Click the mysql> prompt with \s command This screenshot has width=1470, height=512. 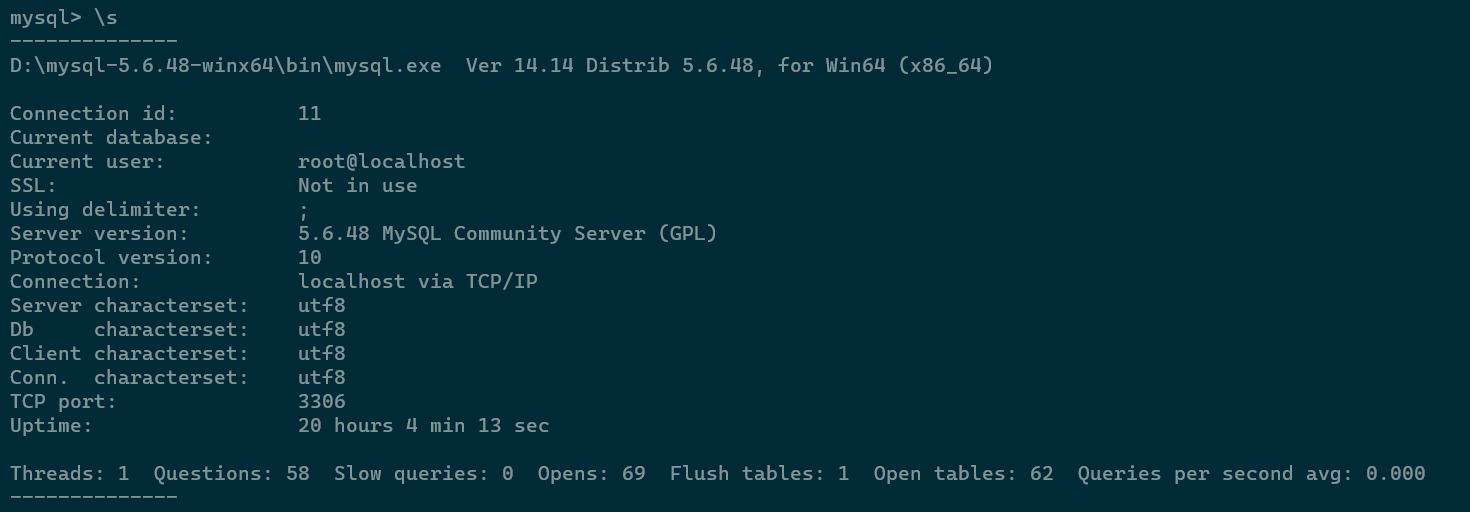pos(63,17)
